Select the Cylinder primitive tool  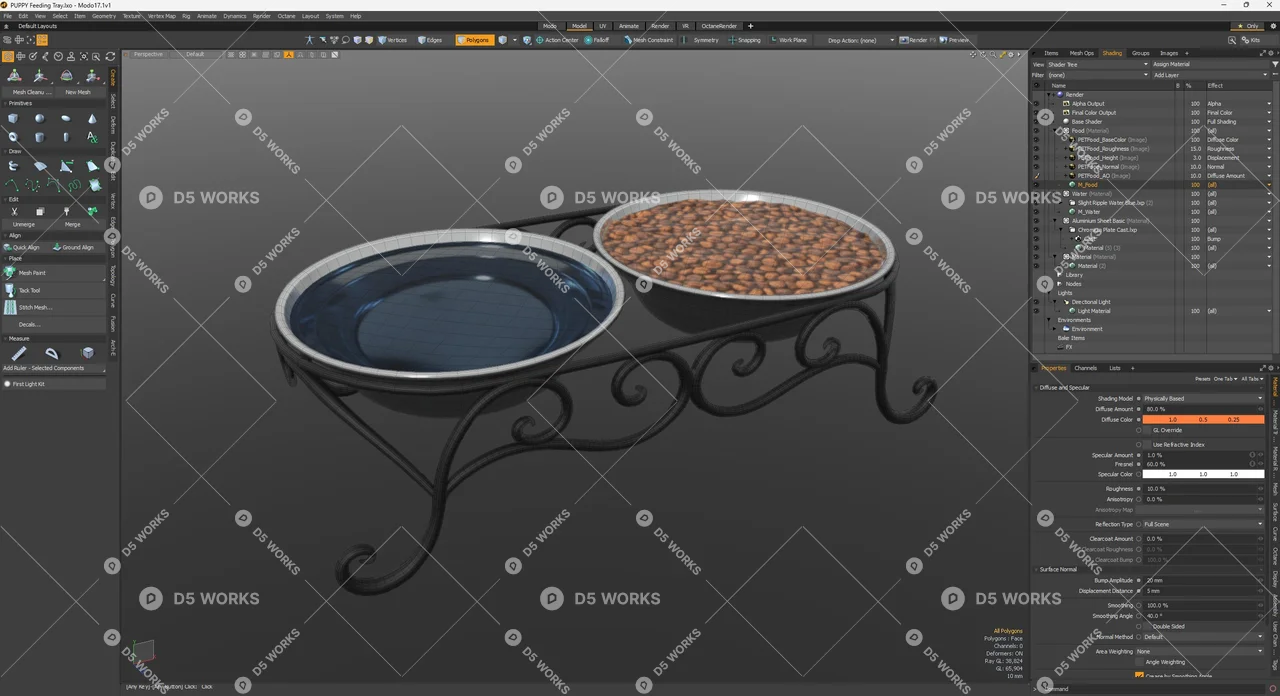(39, 137)
